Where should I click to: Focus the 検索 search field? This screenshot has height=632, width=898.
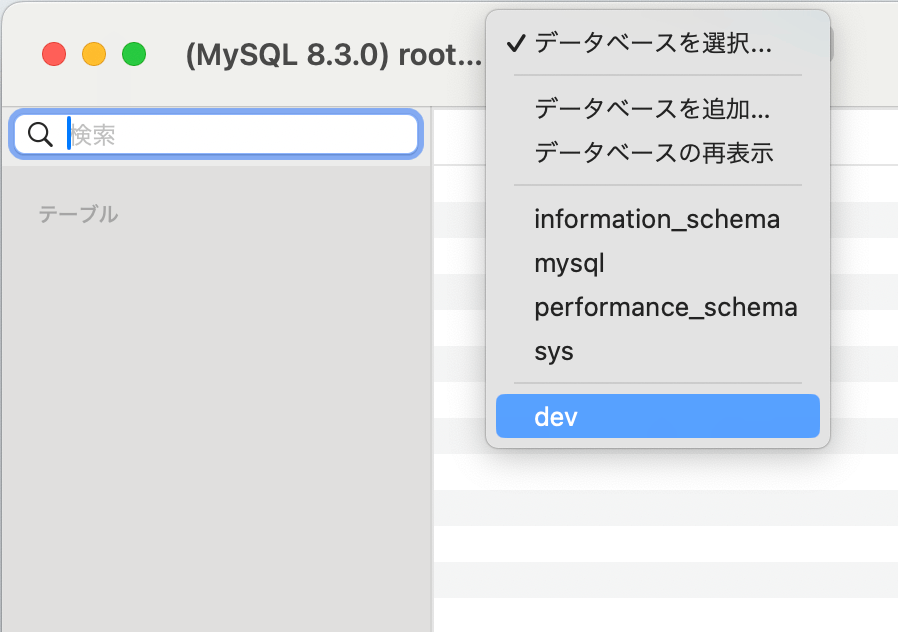(216, 135)
